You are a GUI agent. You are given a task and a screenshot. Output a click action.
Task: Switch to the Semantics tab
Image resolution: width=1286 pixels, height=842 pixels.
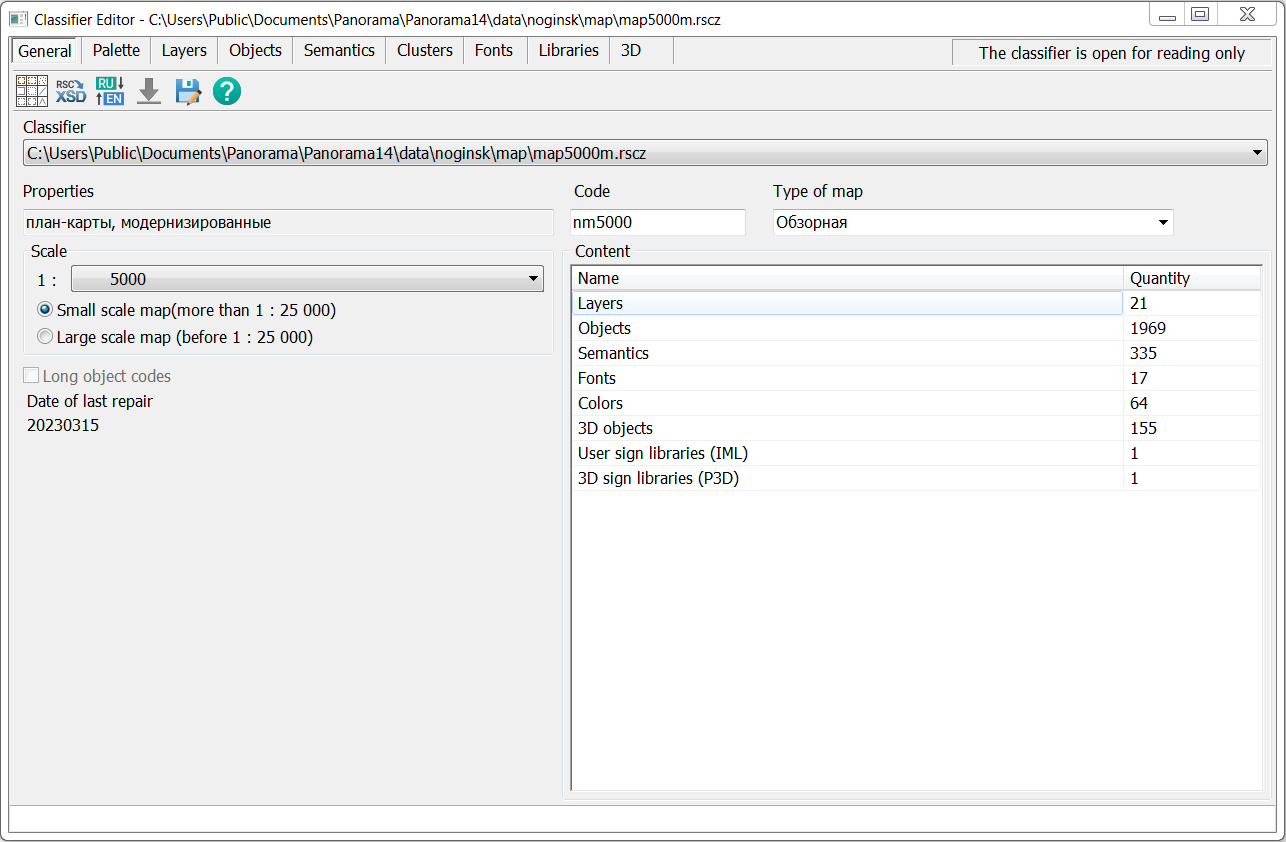click(x=339, y=50)
